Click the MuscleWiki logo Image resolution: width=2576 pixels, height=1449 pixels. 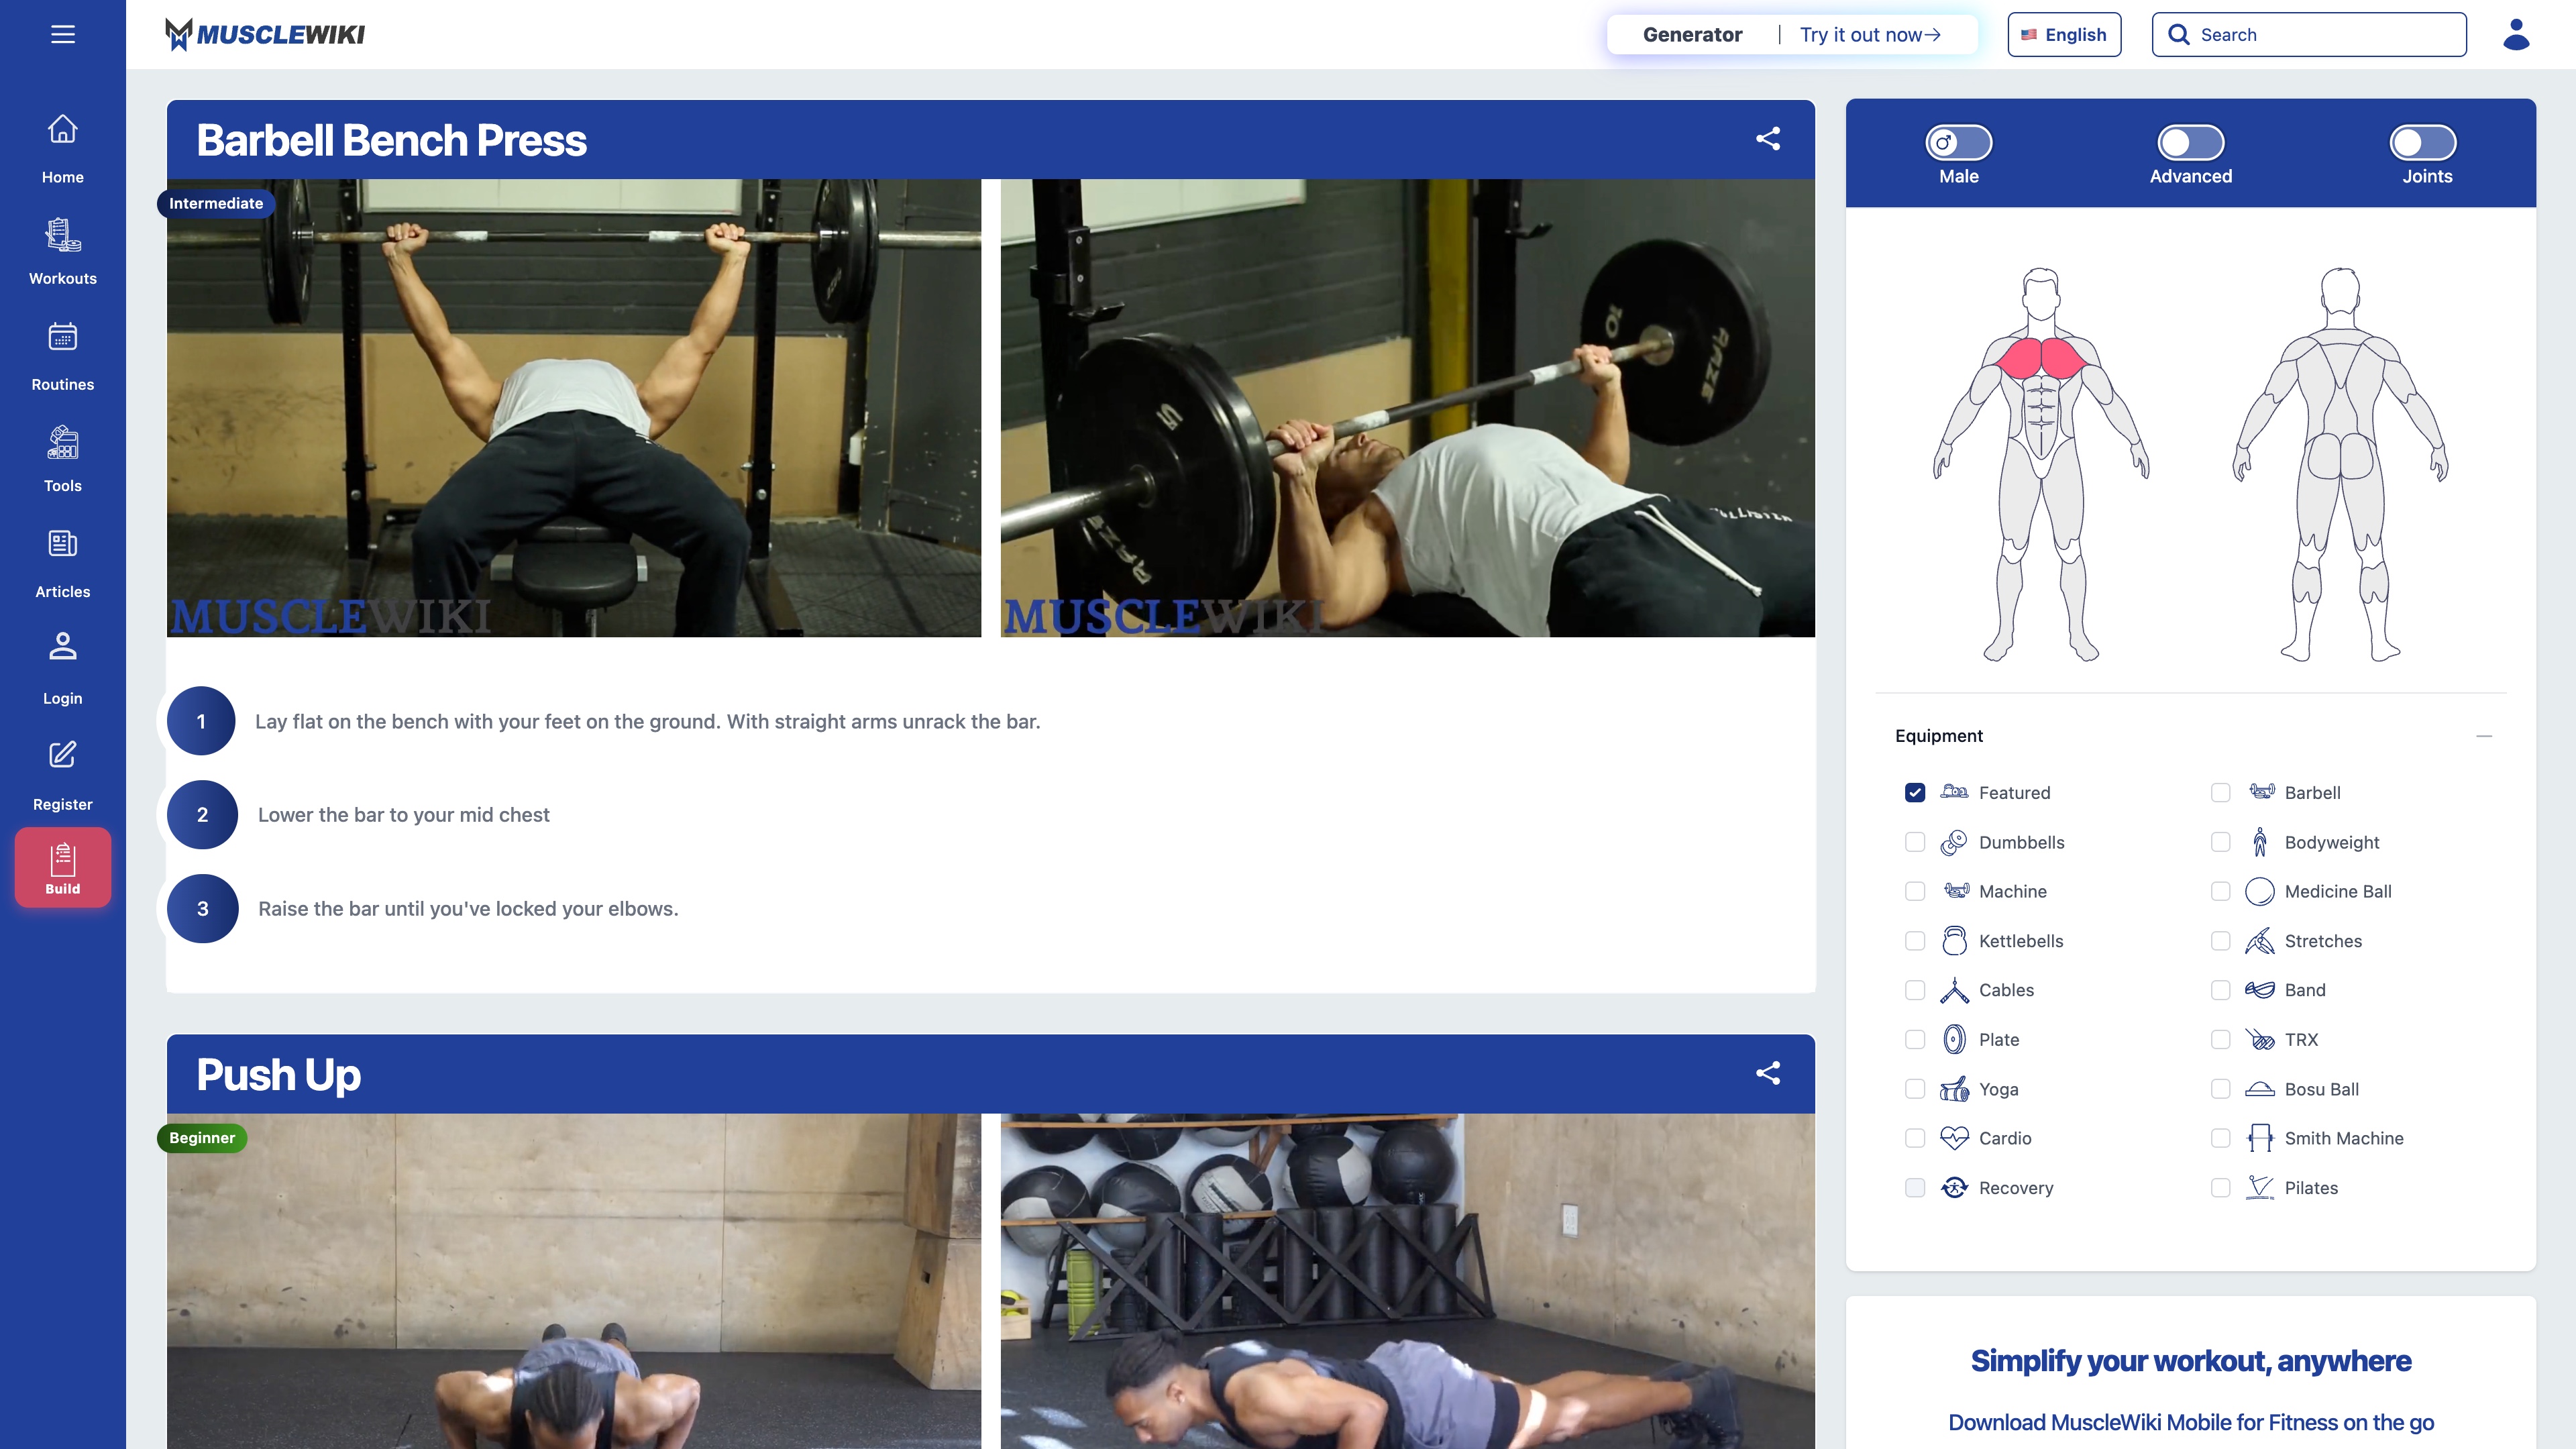click(x=265, y=34)
